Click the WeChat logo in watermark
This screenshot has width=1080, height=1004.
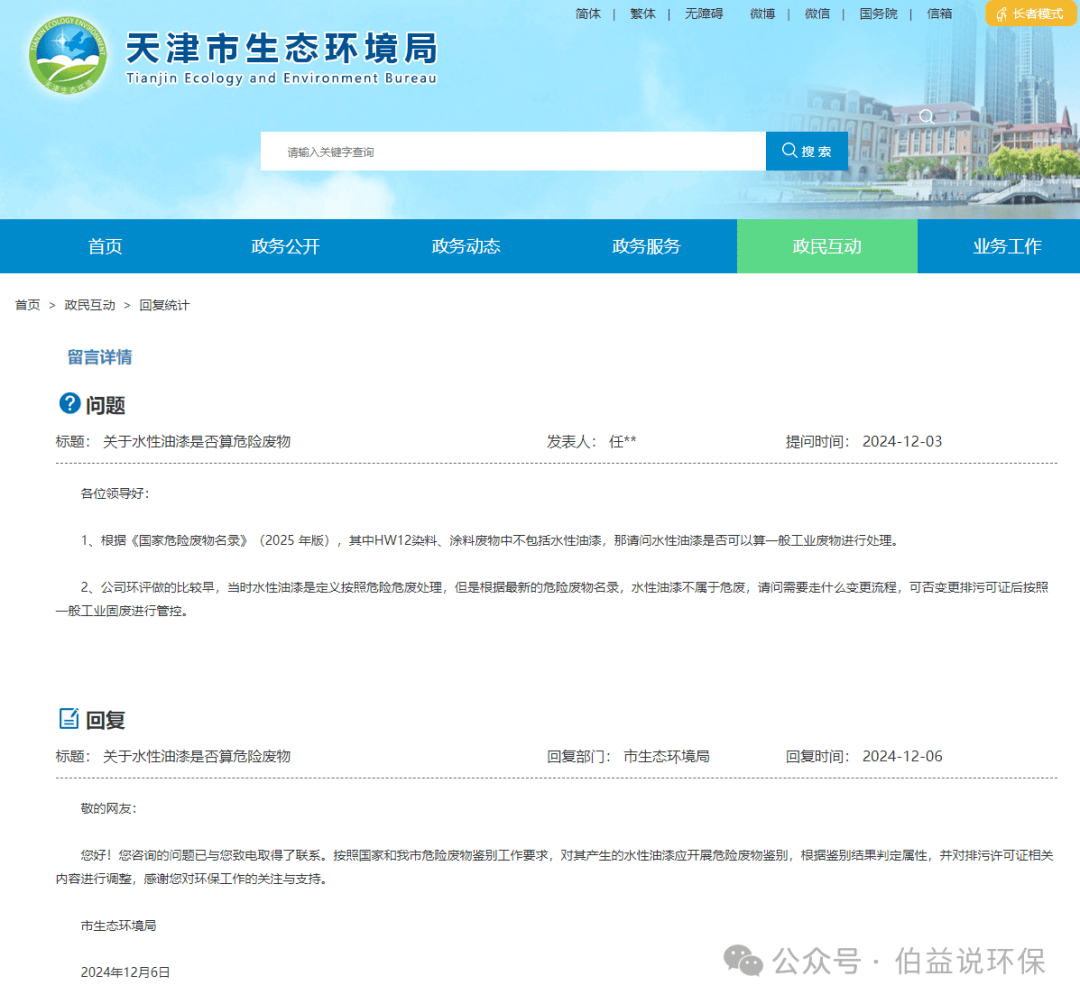click(x=743, y=961)
